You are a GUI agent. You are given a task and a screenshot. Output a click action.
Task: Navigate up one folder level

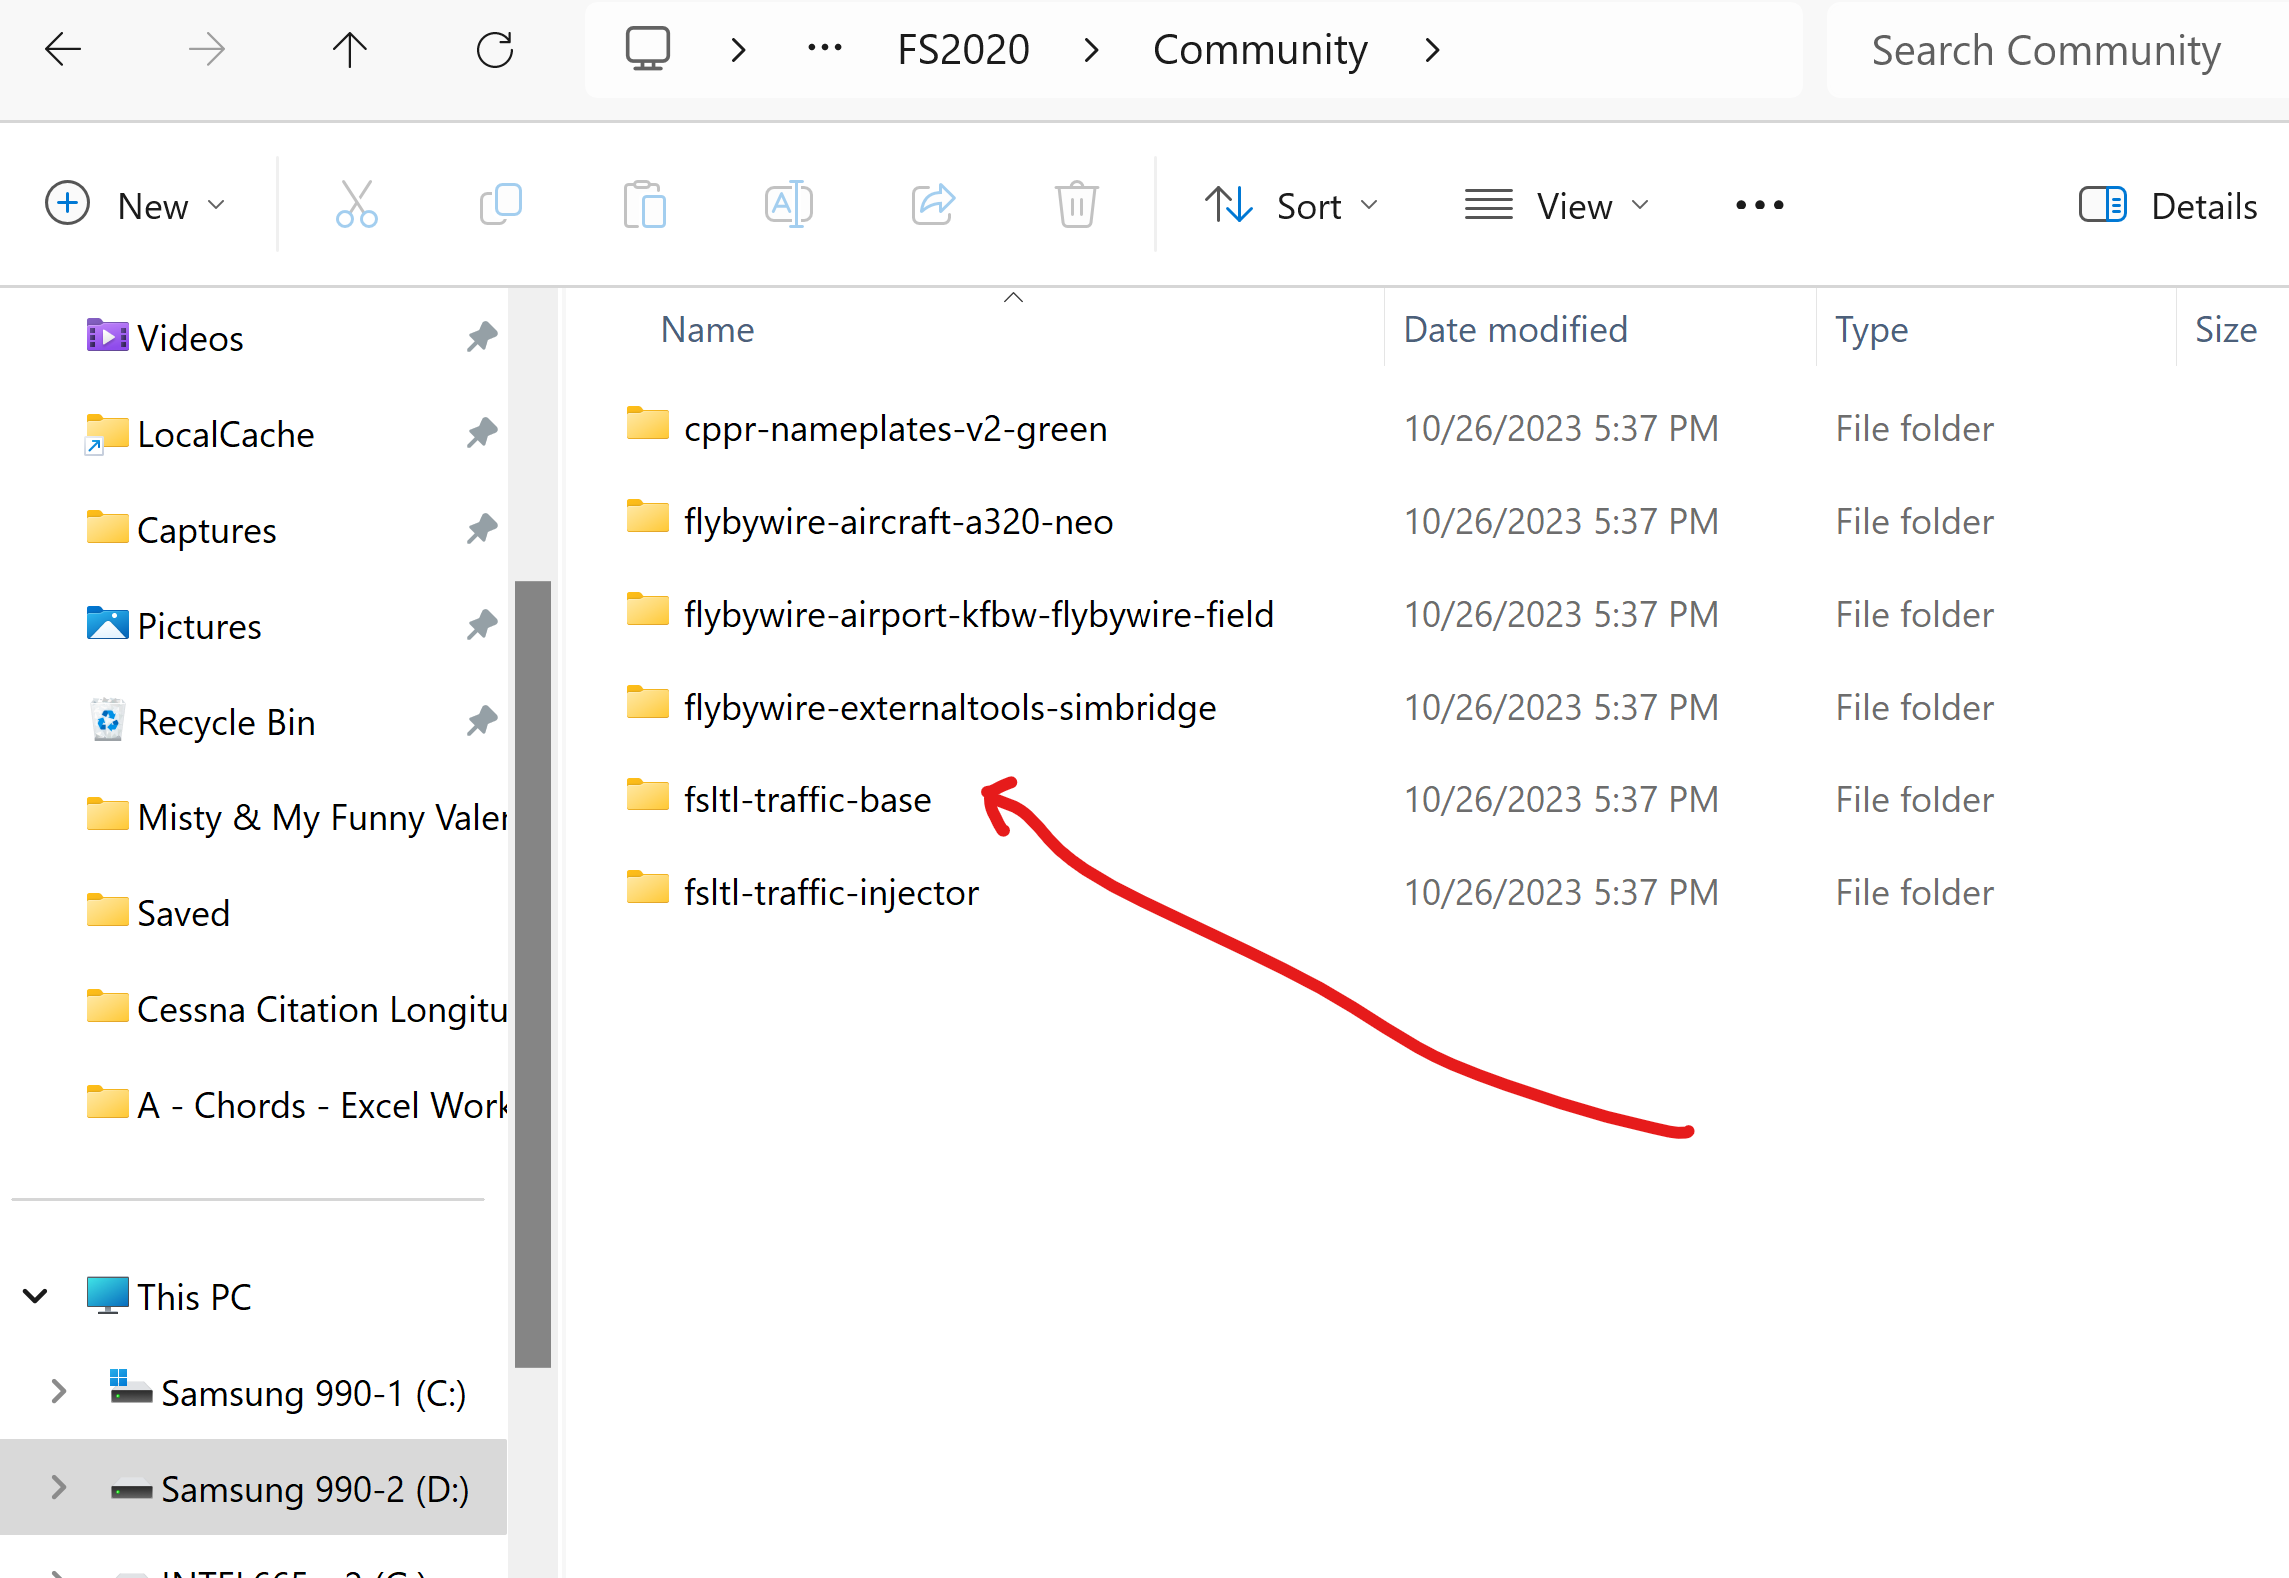[x=349, y=49]
